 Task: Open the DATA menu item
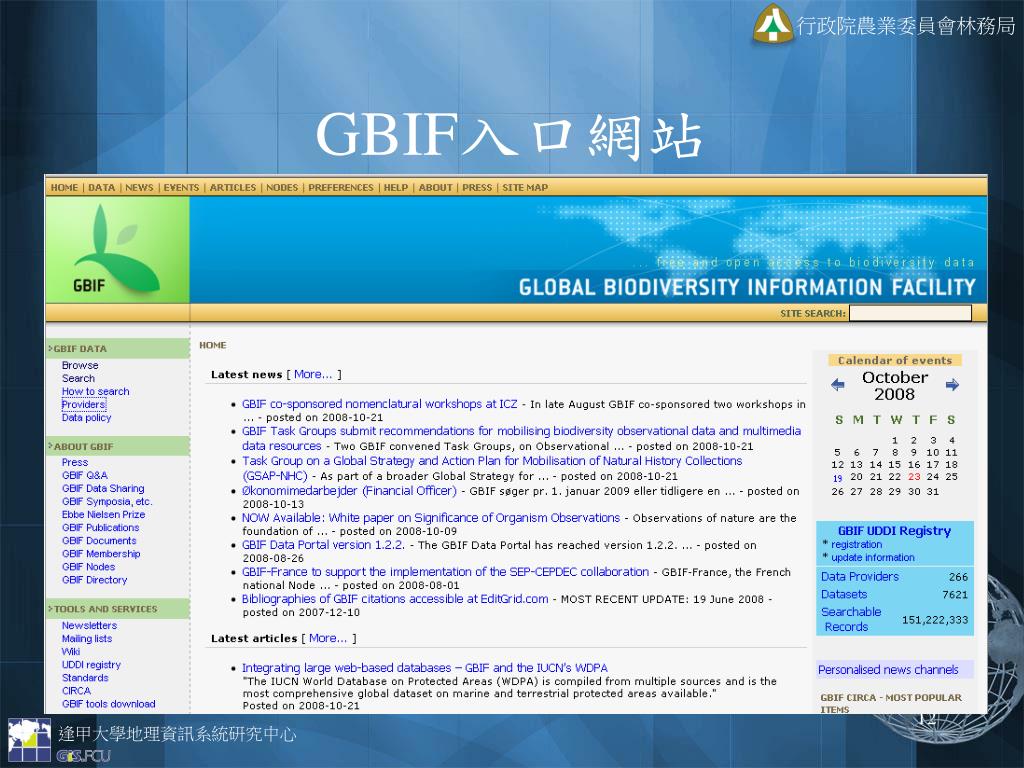[x=101, y=187]
